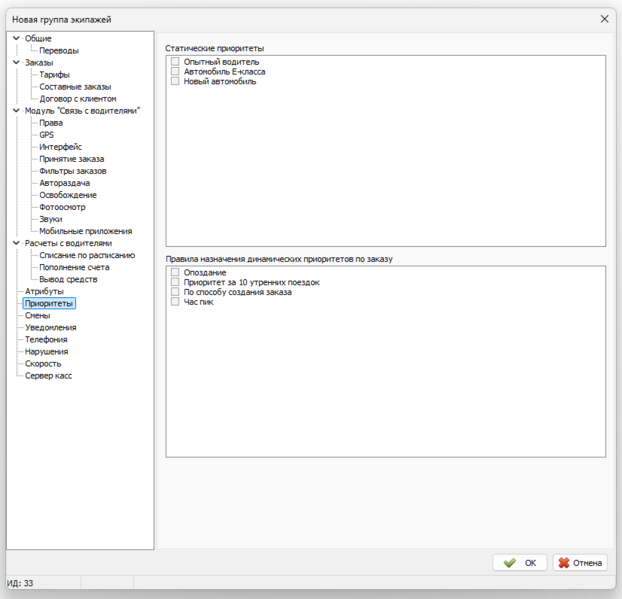622x599 pixels.
Task: Close the Новая группа экипажей dialog
Action: point(604,19)
